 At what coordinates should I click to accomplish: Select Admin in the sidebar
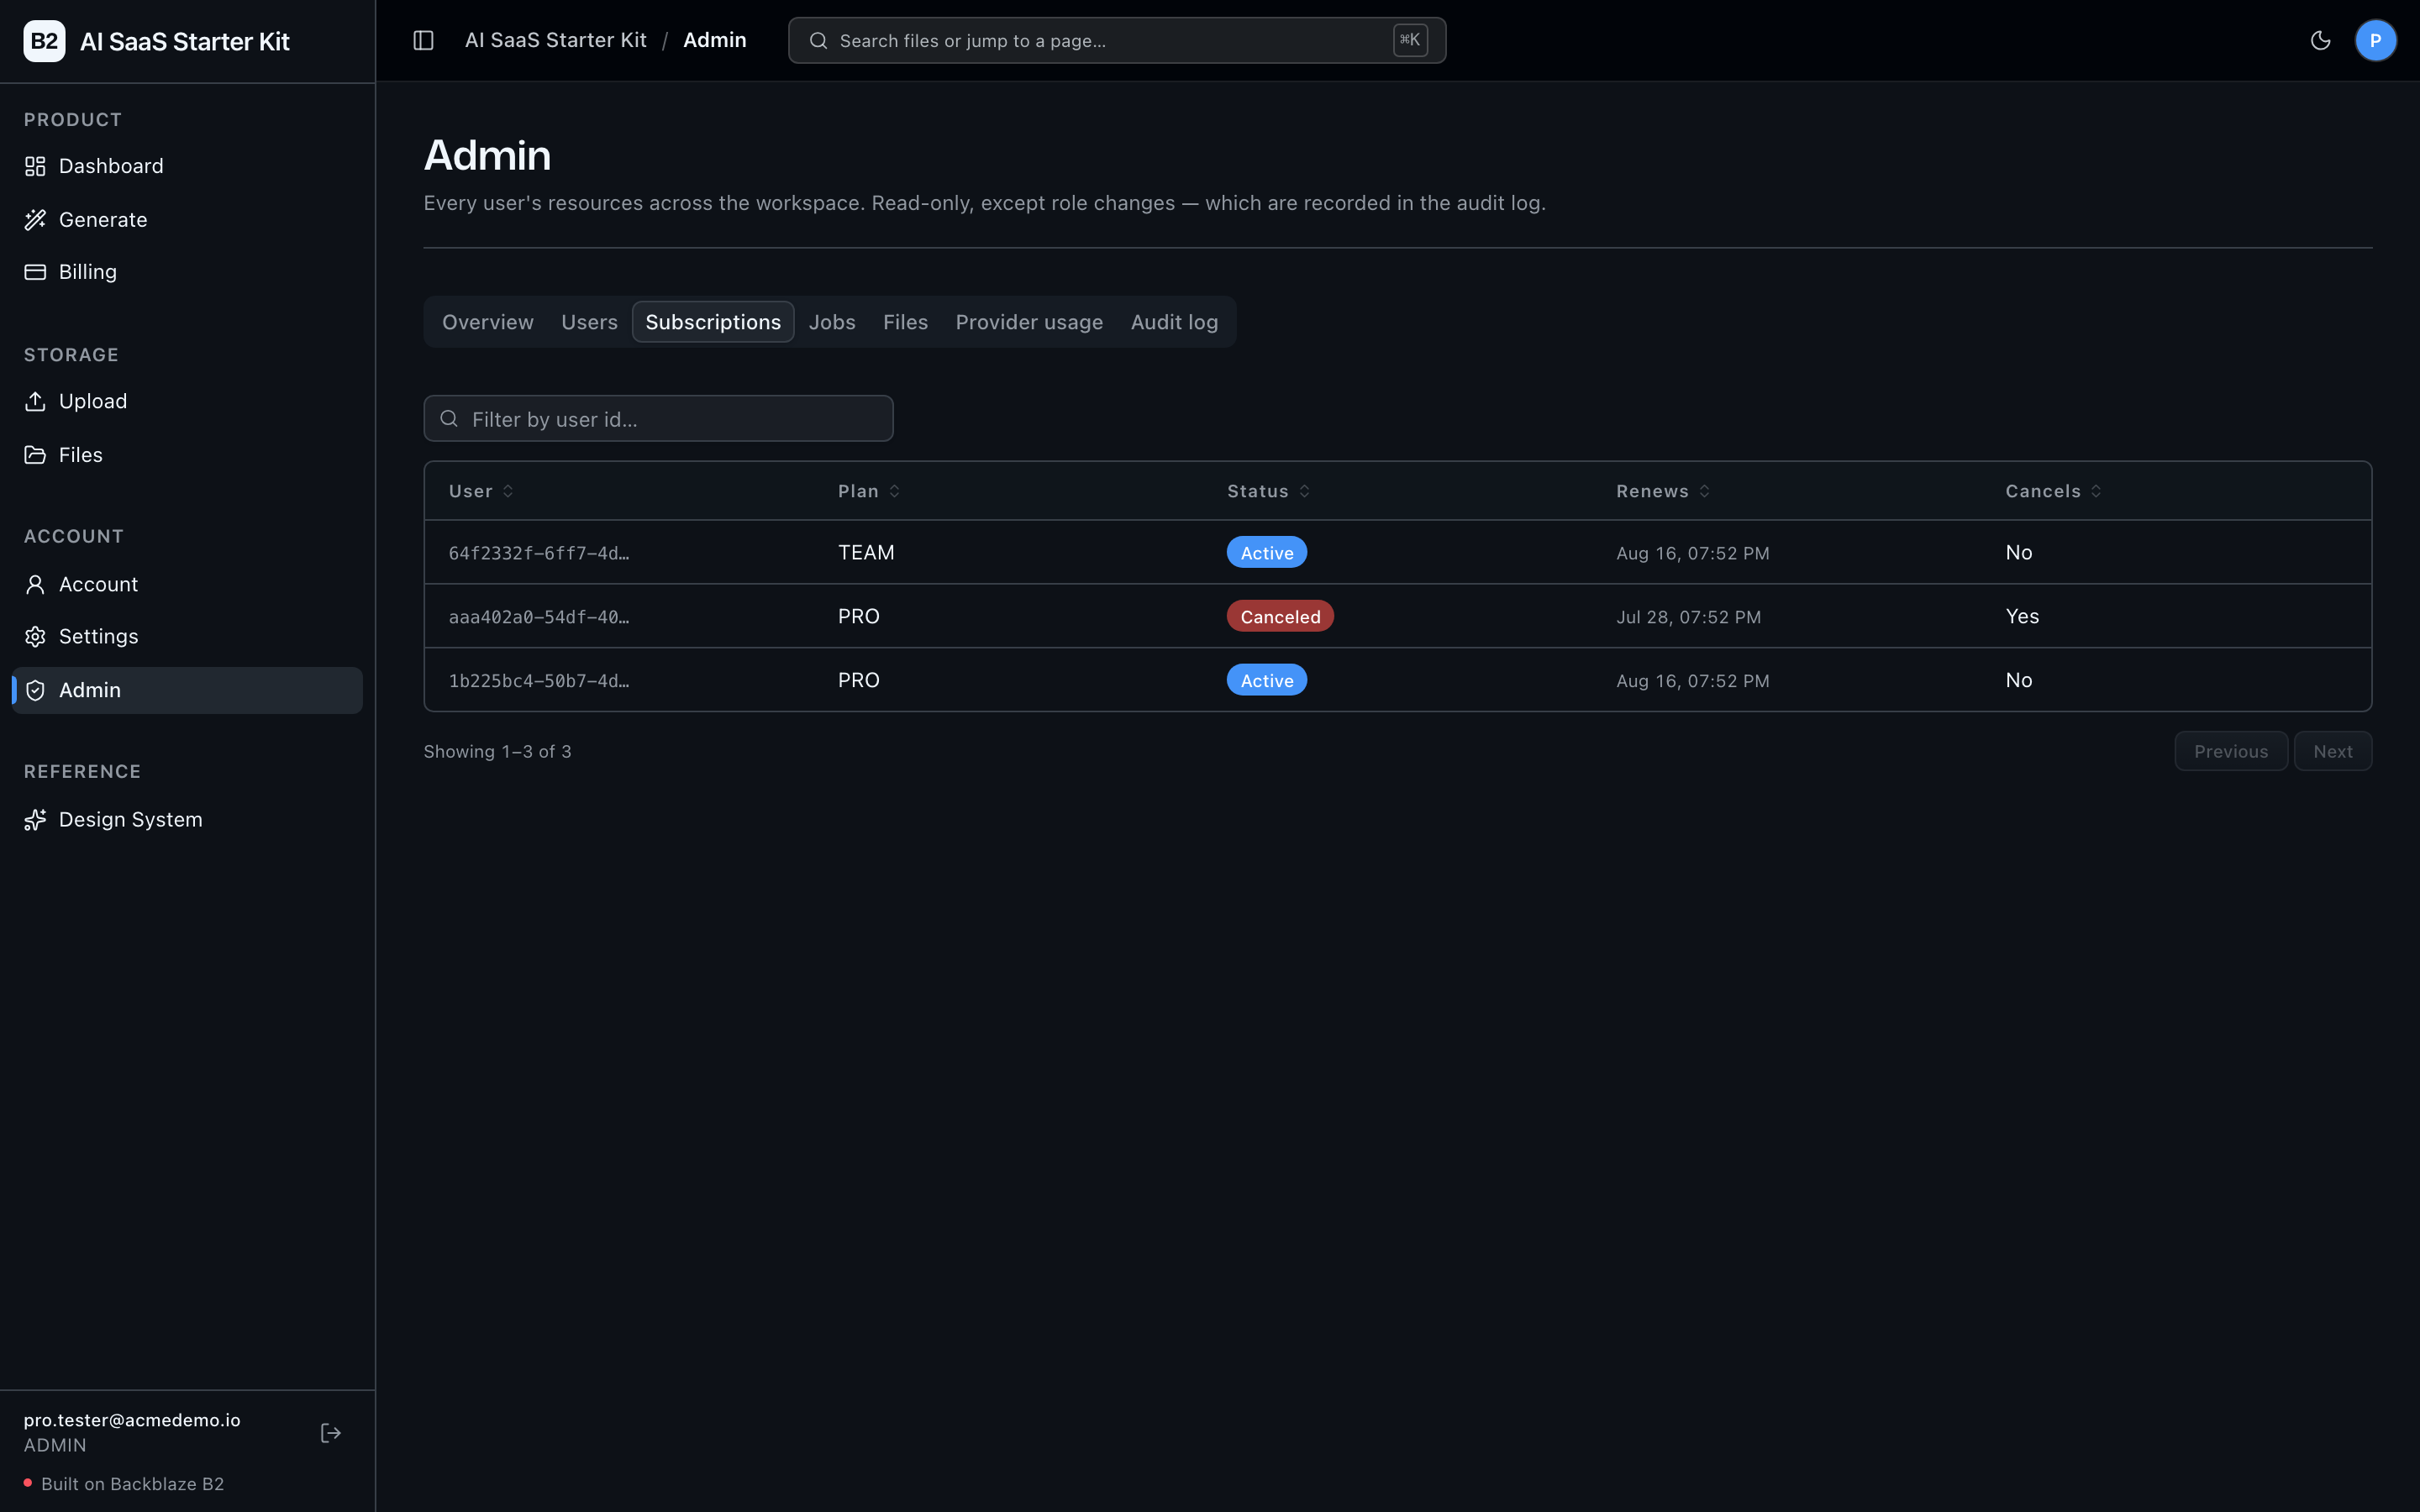187,690
